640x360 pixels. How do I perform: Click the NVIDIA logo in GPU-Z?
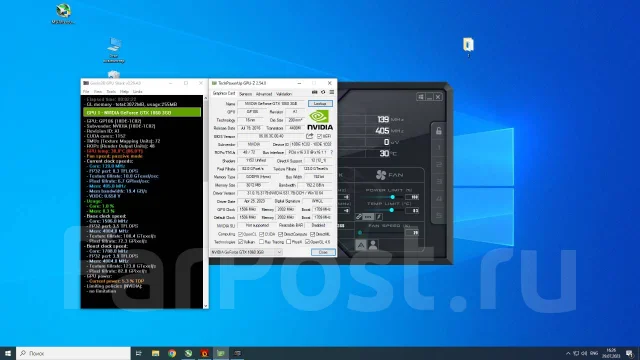(x=320, y=120)
